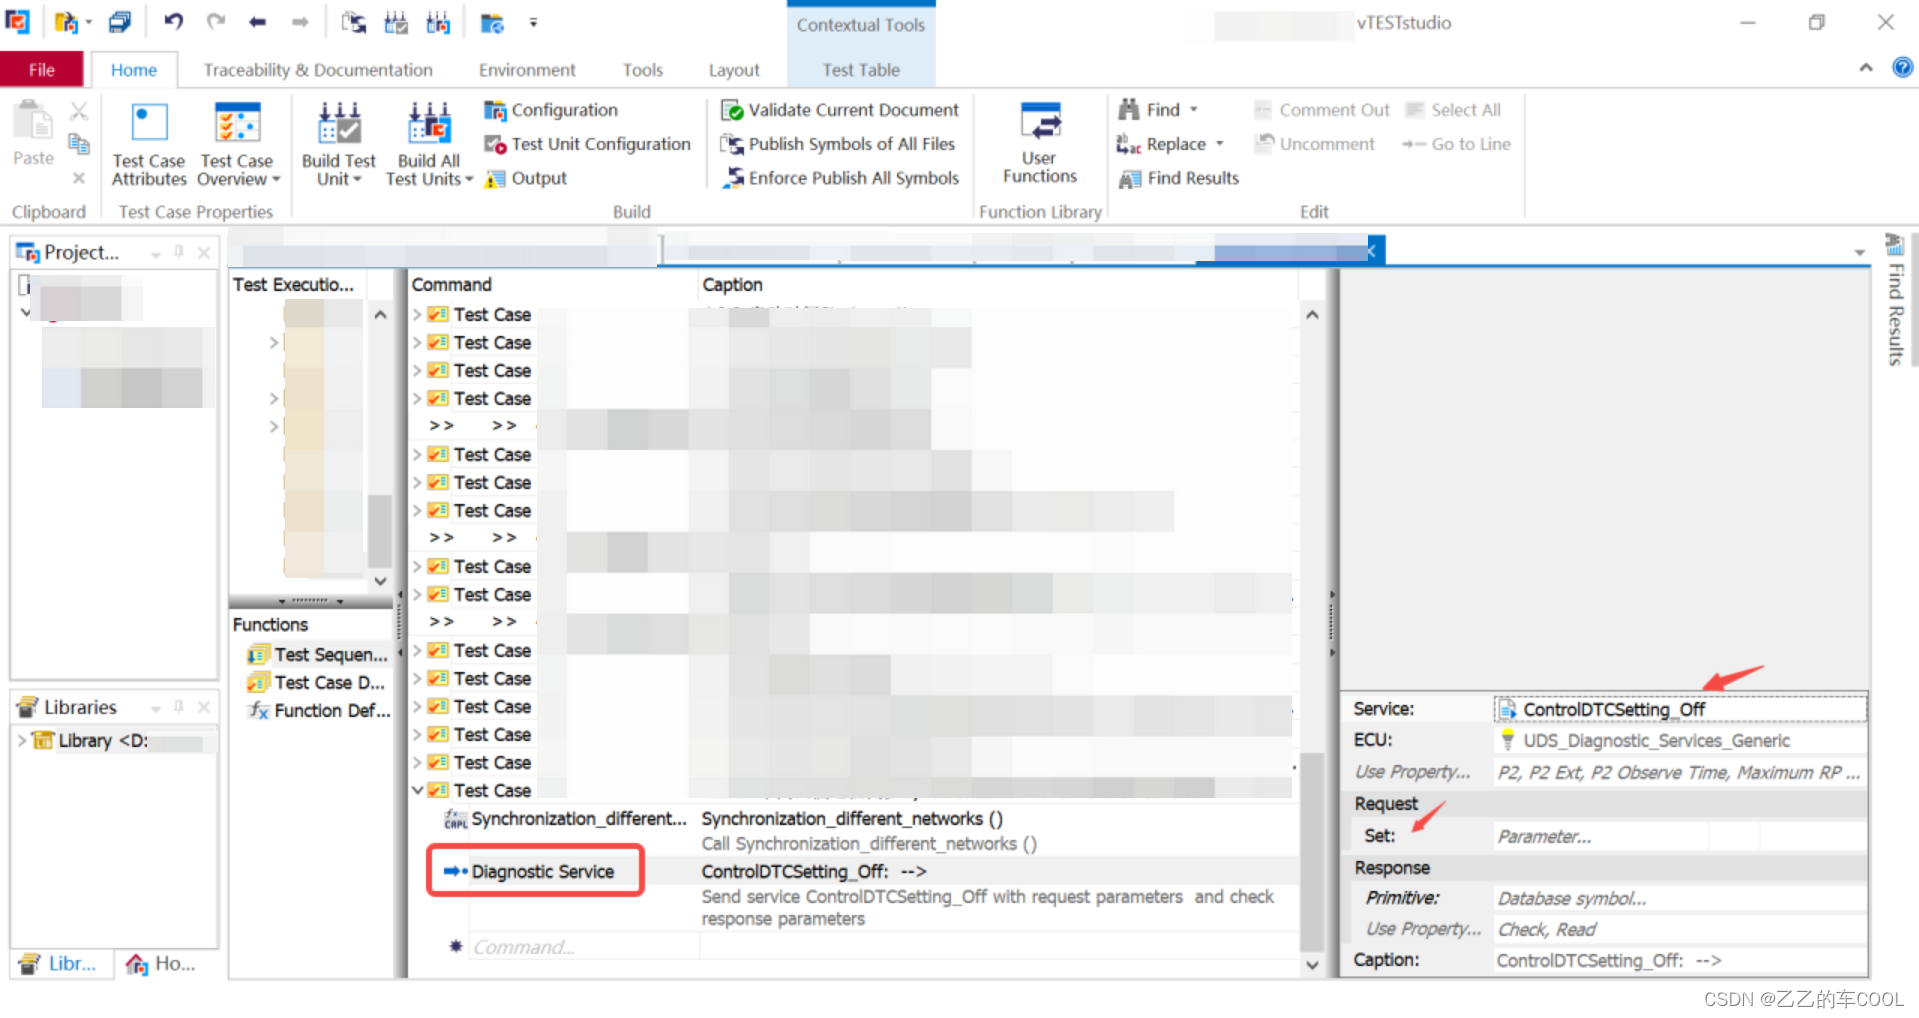The width and height of the screenshot is (1919, 1018).
Task: Click the Navigate Back arrow icon
Action: [258, 22]
